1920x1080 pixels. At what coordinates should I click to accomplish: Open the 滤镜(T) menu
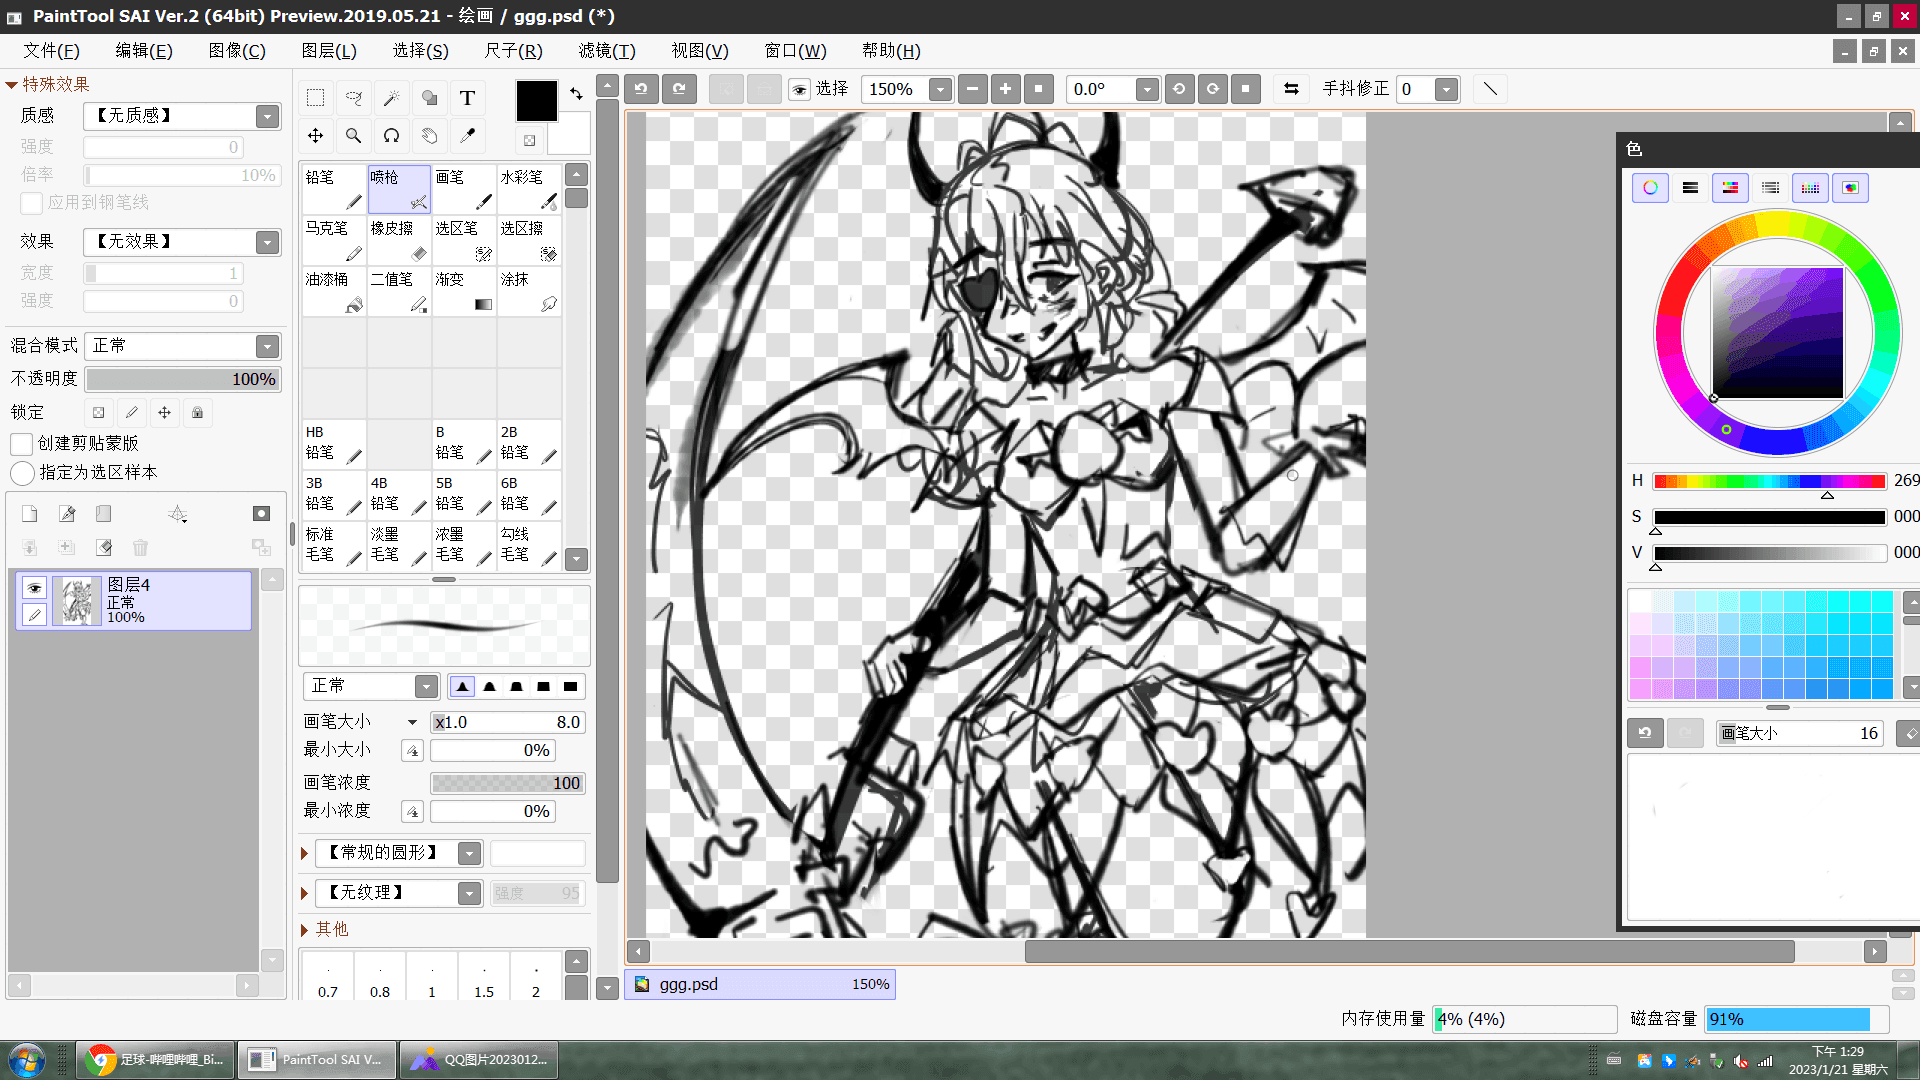coord(607,51)
